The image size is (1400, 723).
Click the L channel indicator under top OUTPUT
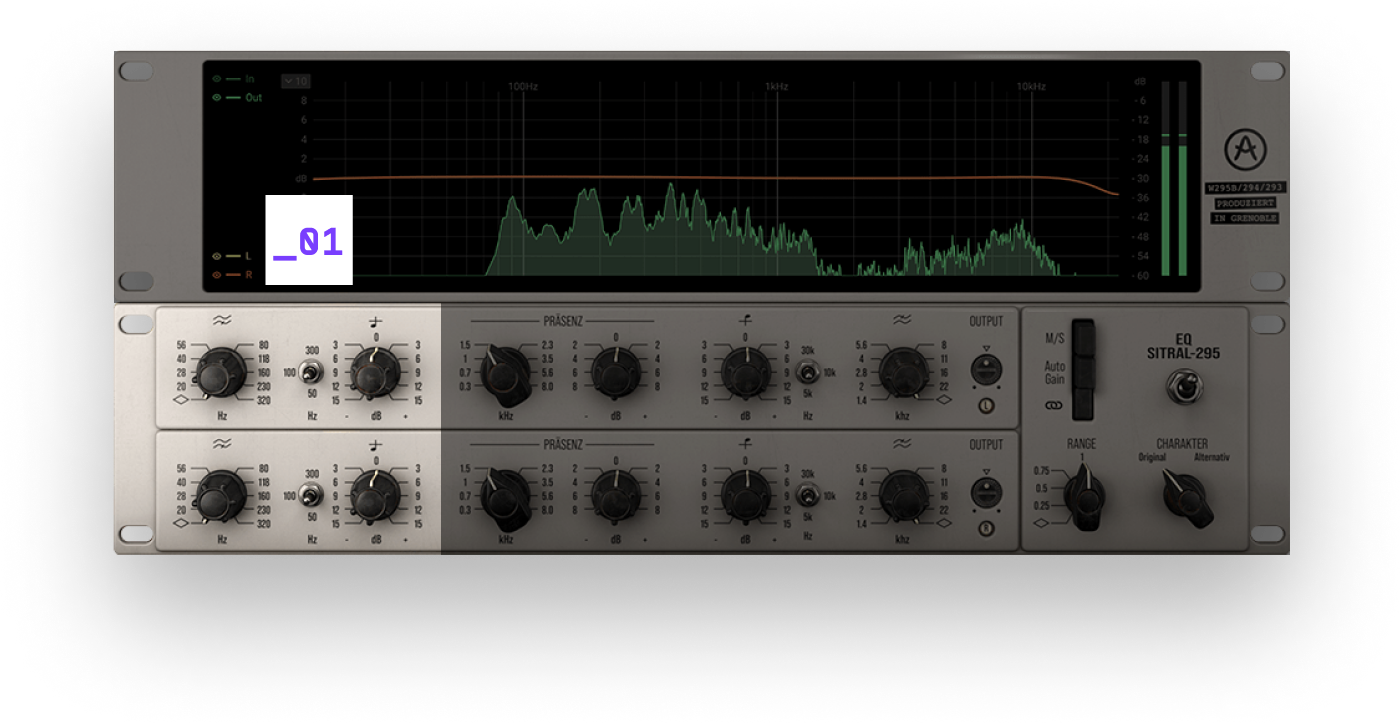click(x=986, y=406)
